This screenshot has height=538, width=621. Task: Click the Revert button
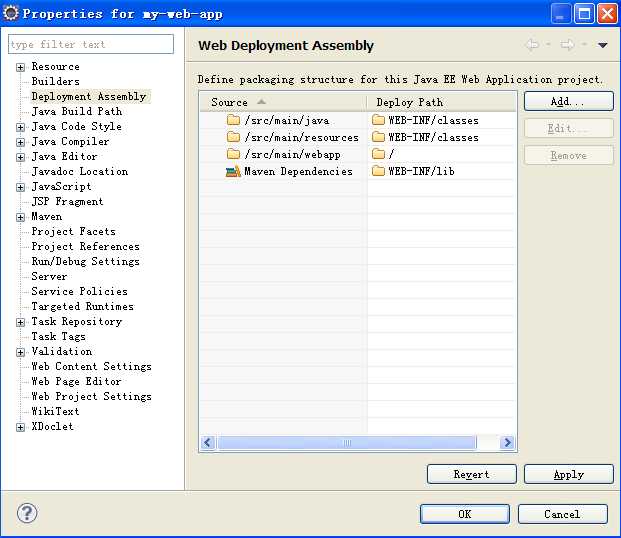pyautogui.click(x=472, y=474)
